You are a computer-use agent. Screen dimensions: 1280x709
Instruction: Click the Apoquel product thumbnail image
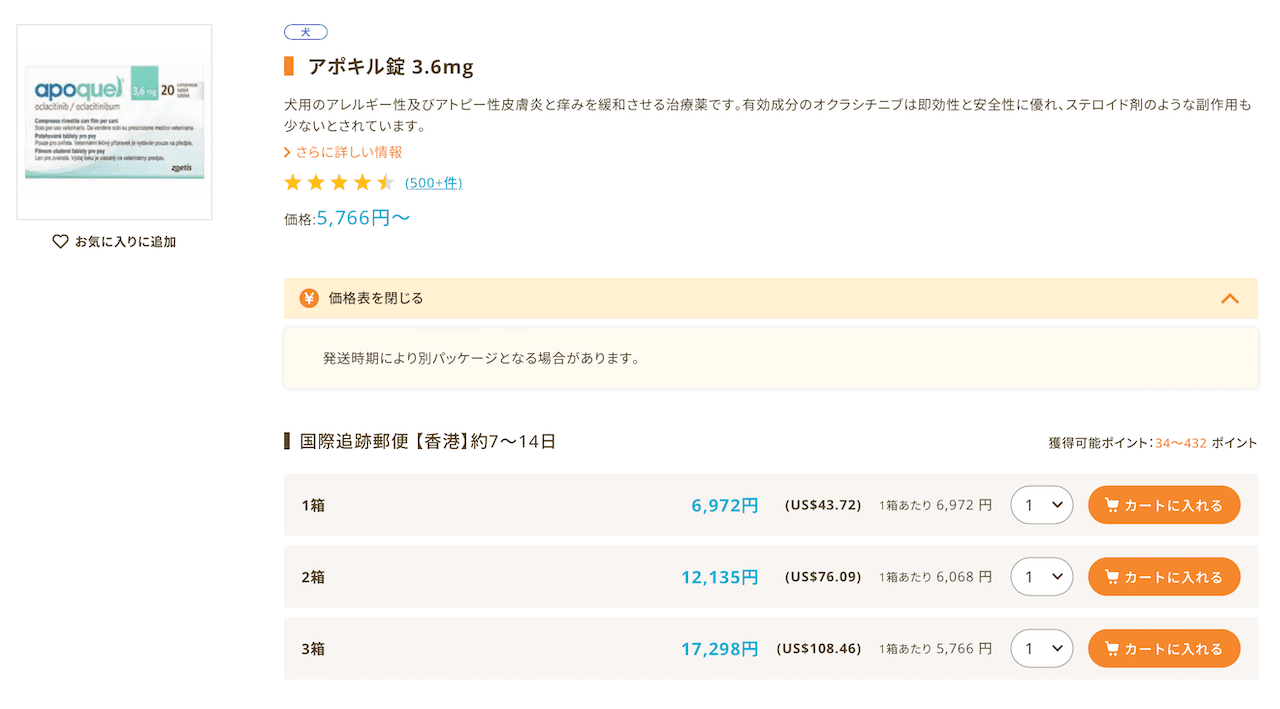click(114, 122)
